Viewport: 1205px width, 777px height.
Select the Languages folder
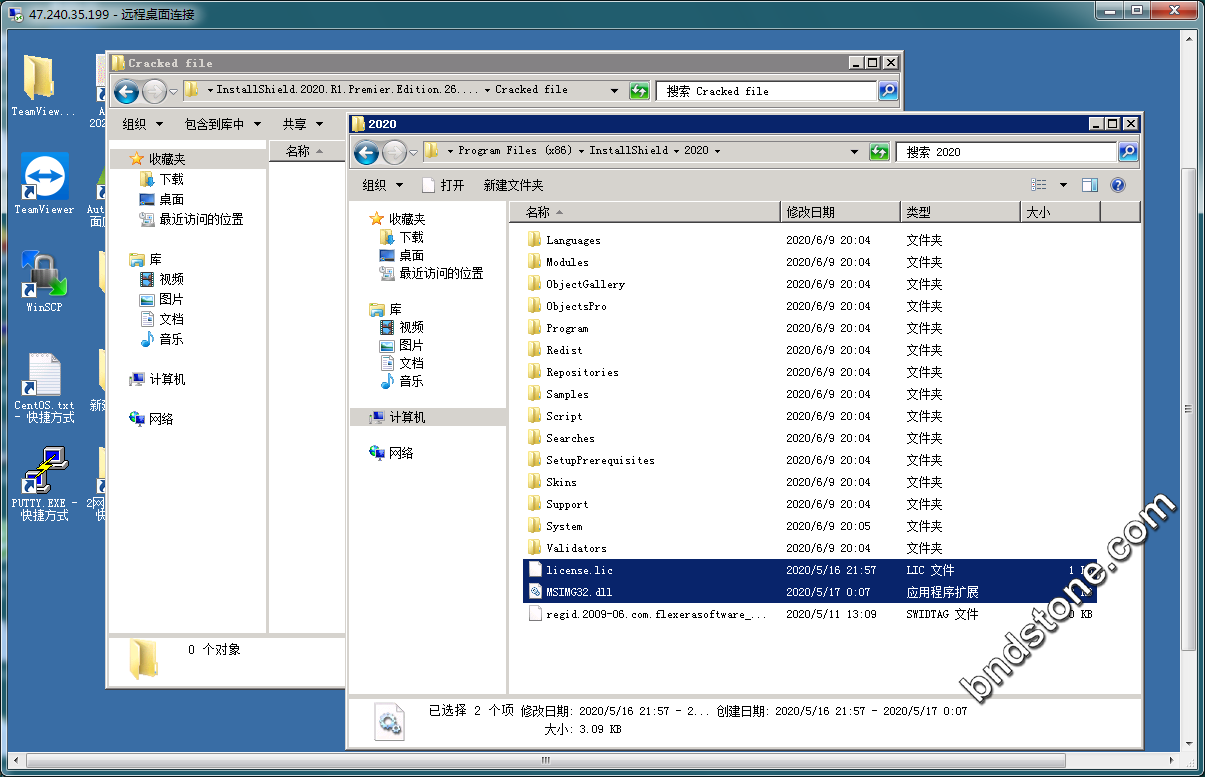click(x=573, y=240)
